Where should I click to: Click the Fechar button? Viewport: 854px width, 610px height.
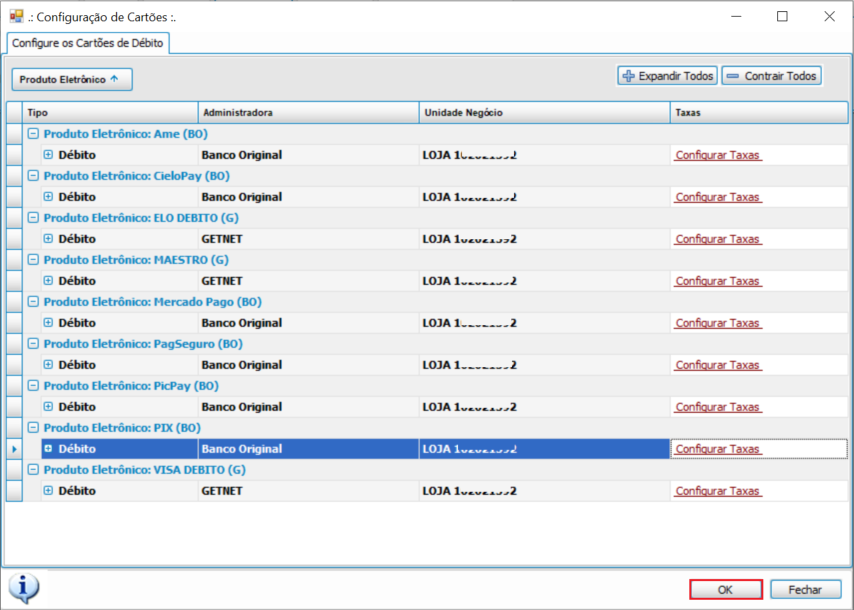pyautogui.click(x=806, y=589)
